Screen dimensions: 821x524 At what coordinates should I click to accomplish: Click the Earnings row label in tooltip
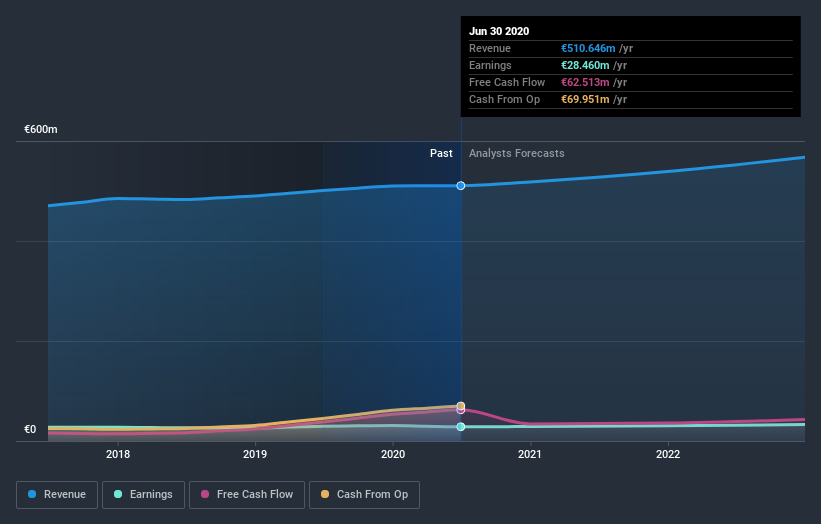click(x=490, y=65)
